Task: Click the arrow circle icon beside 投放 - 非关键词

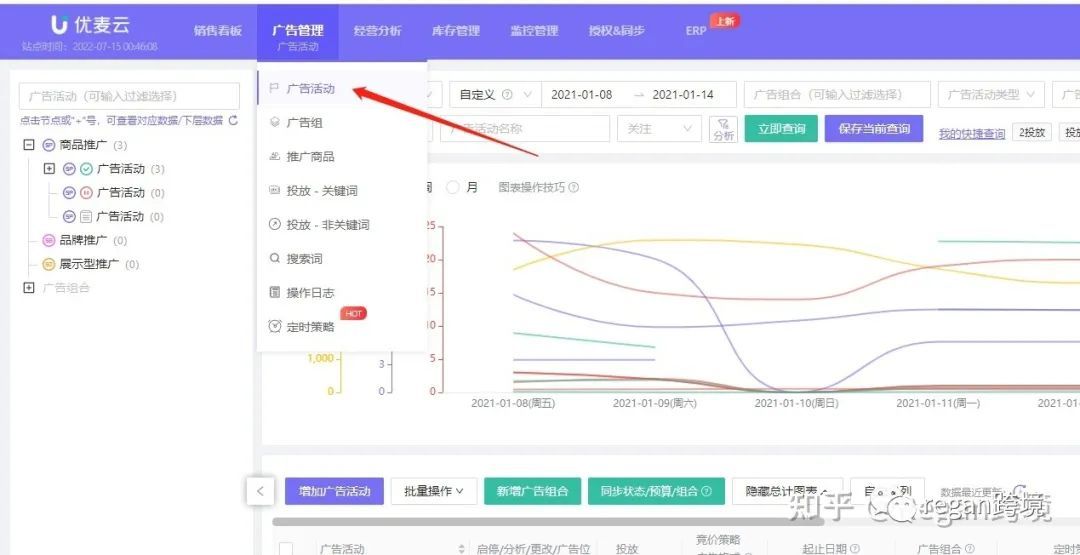Action: (274, 224)
